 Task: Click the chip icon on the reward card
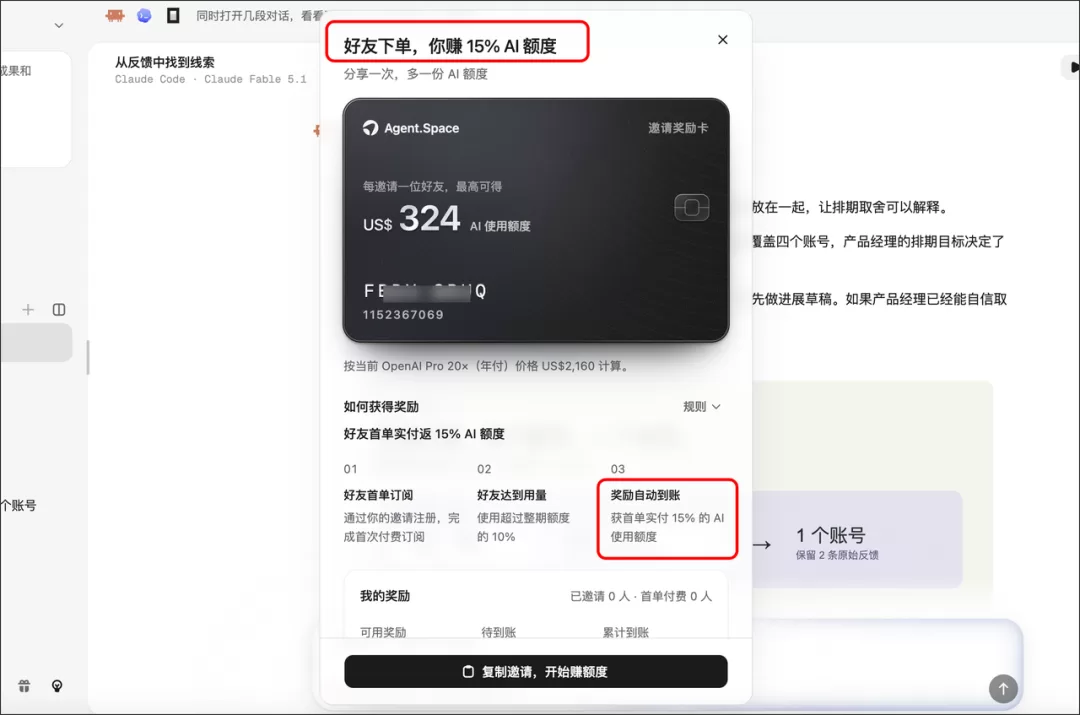[x=692, y=207]
